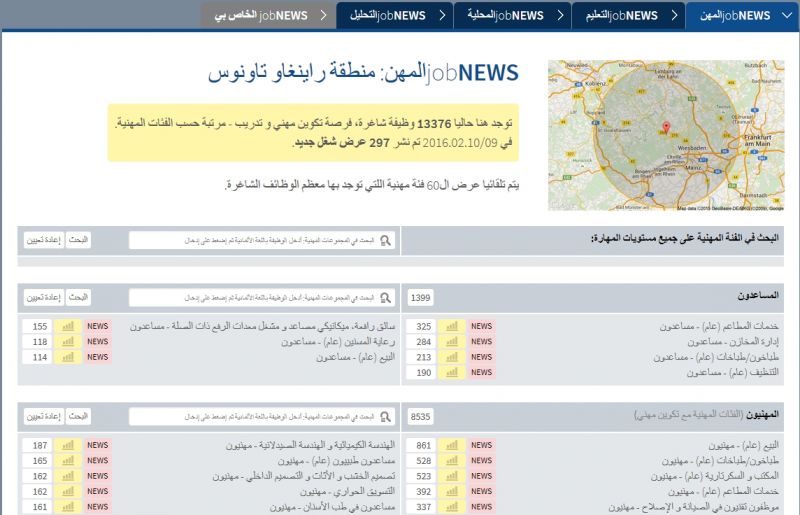The width and height of the screenshot is (800, 515).
Task: Open خدمات المطاعم (عام) - مساعدون entry
Action: (719, 326)
